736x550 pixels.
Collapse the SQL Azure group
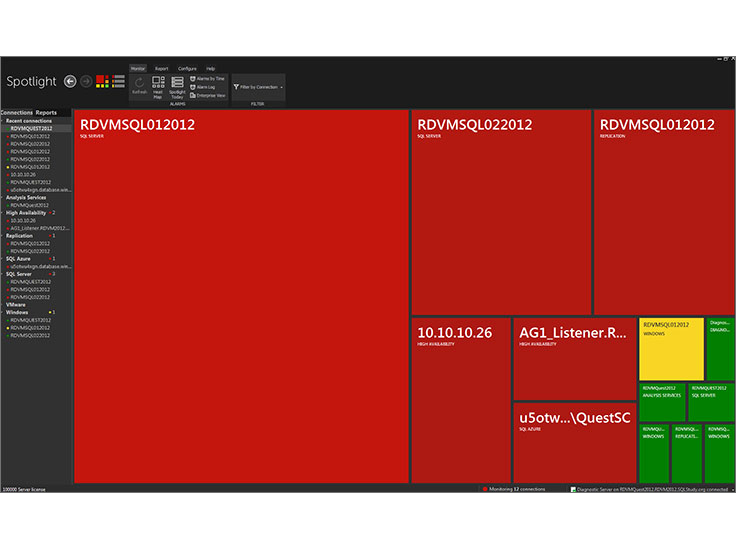coord(3,259)
